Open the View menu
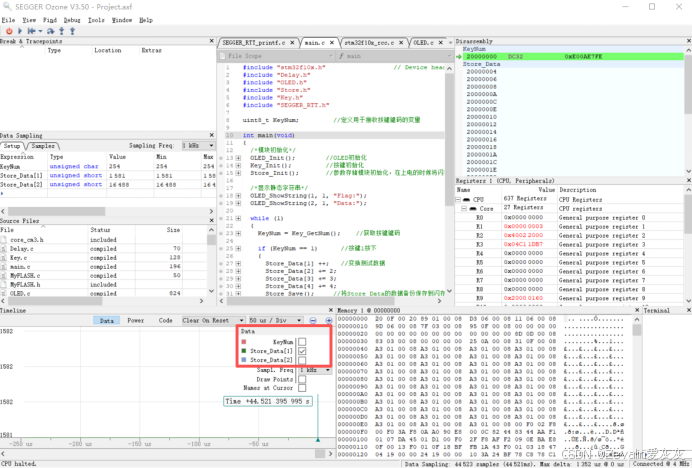The height and width of the screenshot is (468, 692). [x=29, y=20]
